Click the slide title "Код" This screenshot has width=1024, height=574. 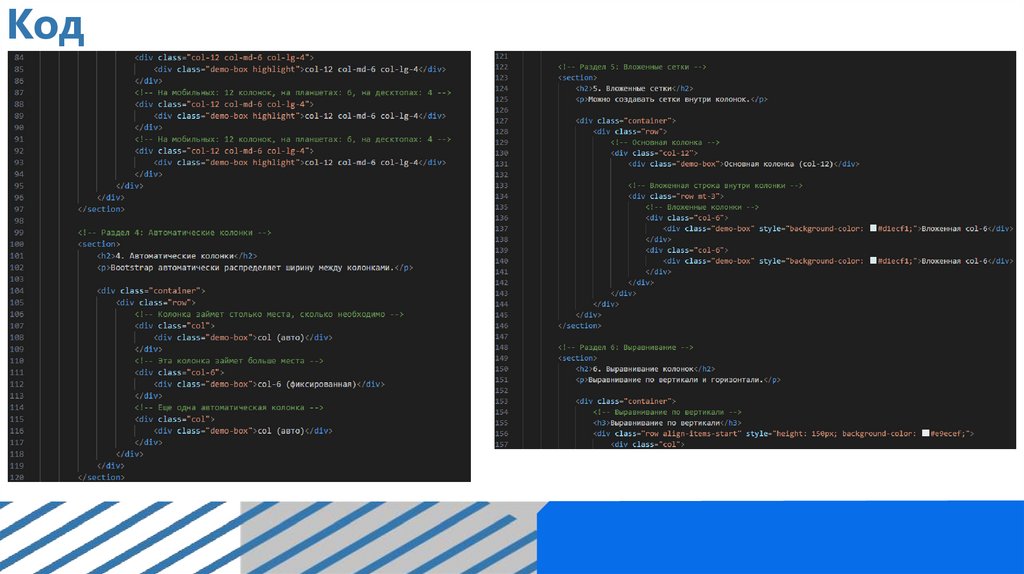tap(45, 26)
